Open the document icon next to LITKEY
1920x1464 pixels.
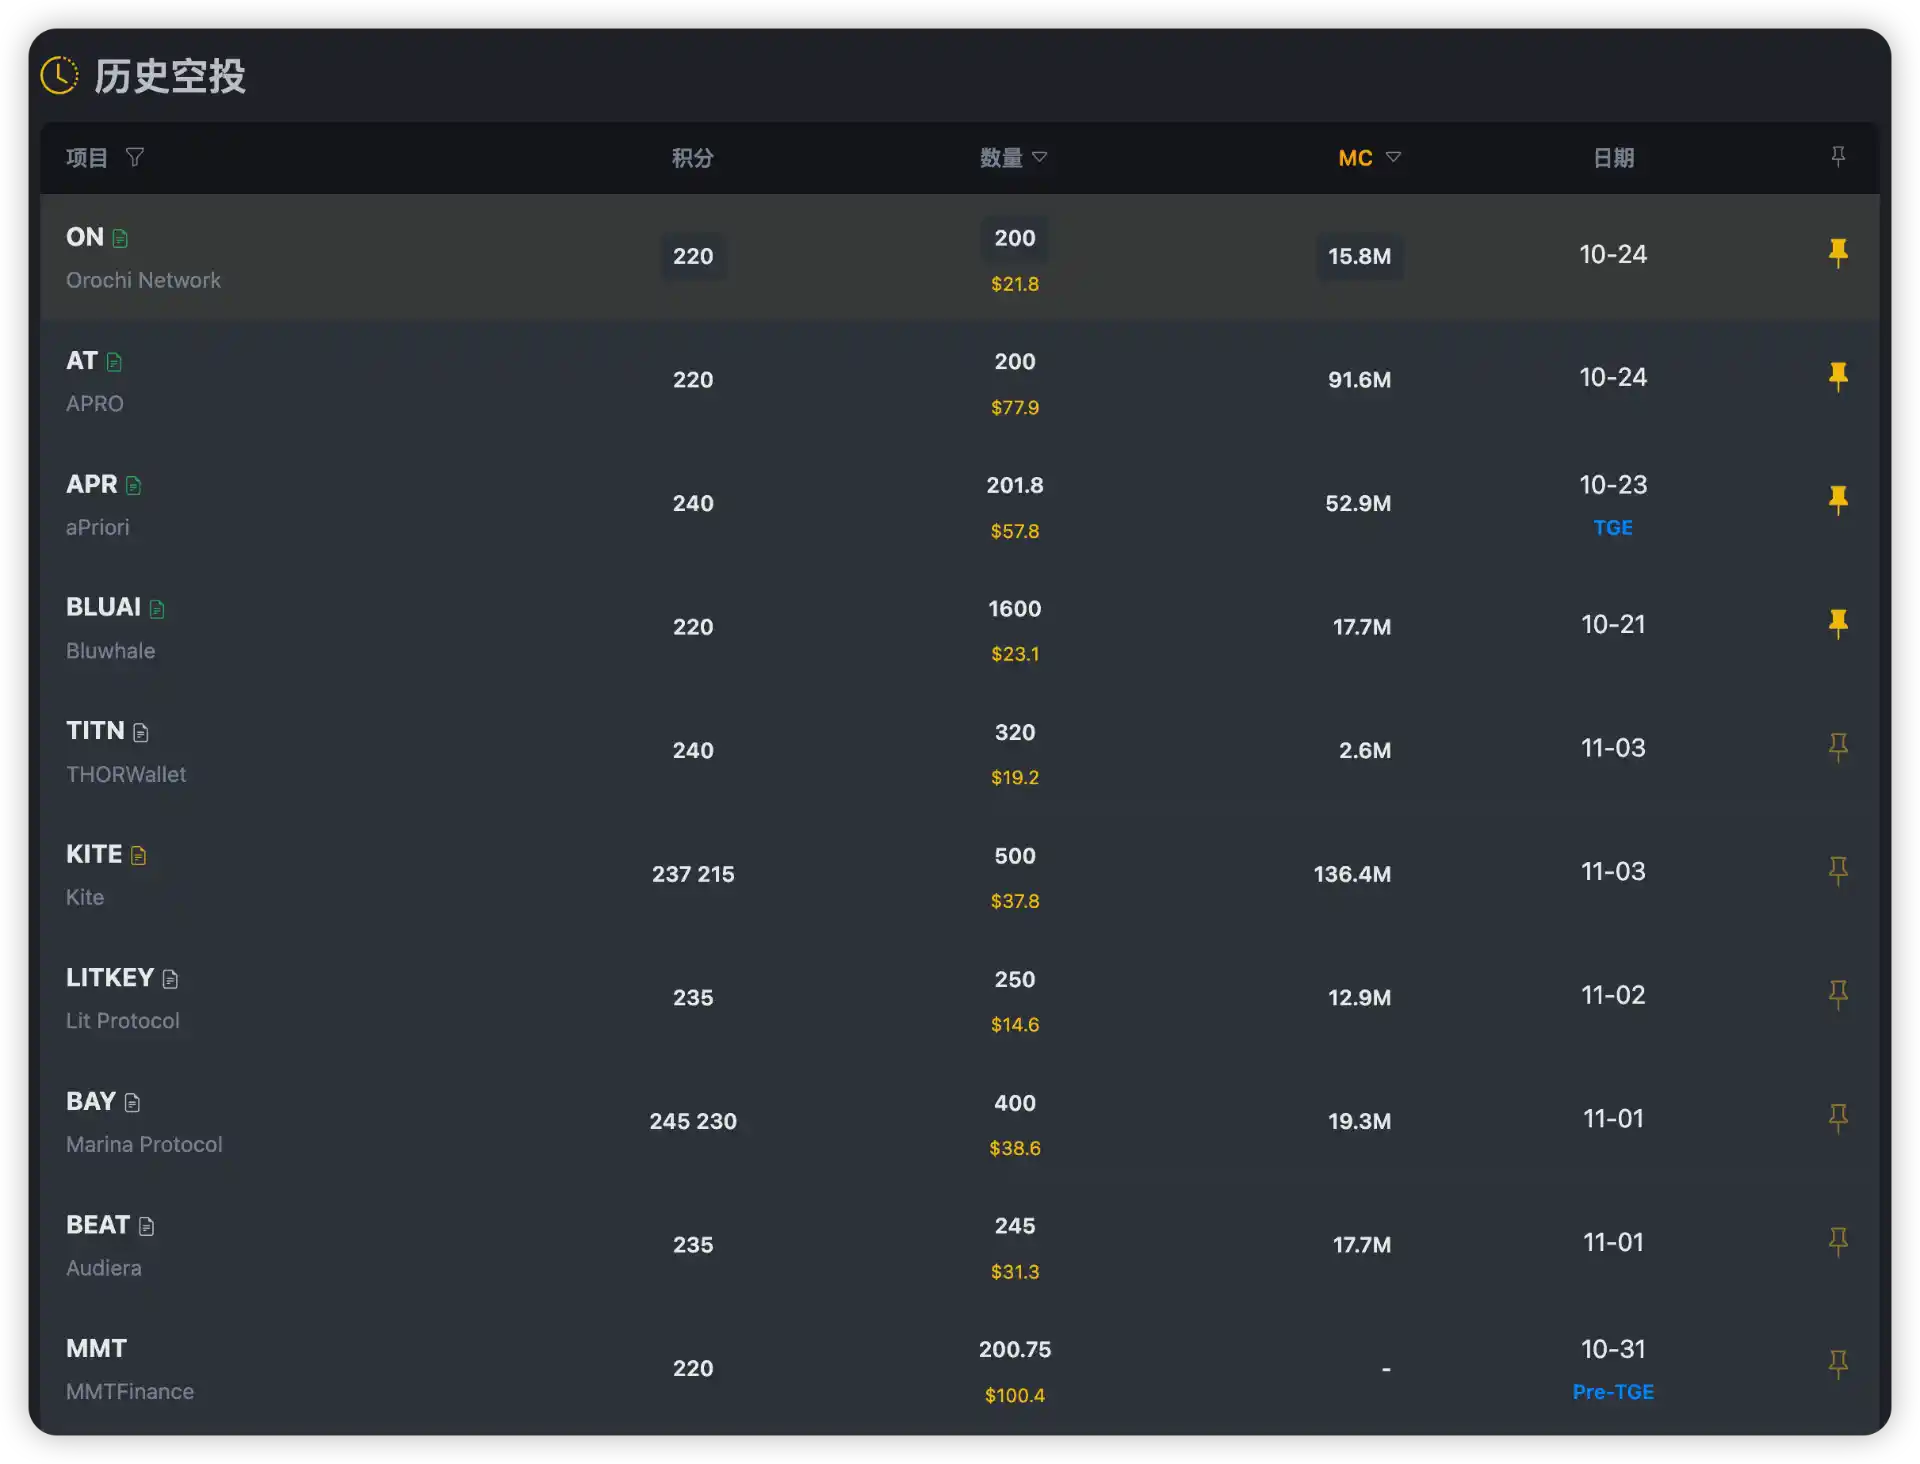(170, 979)
